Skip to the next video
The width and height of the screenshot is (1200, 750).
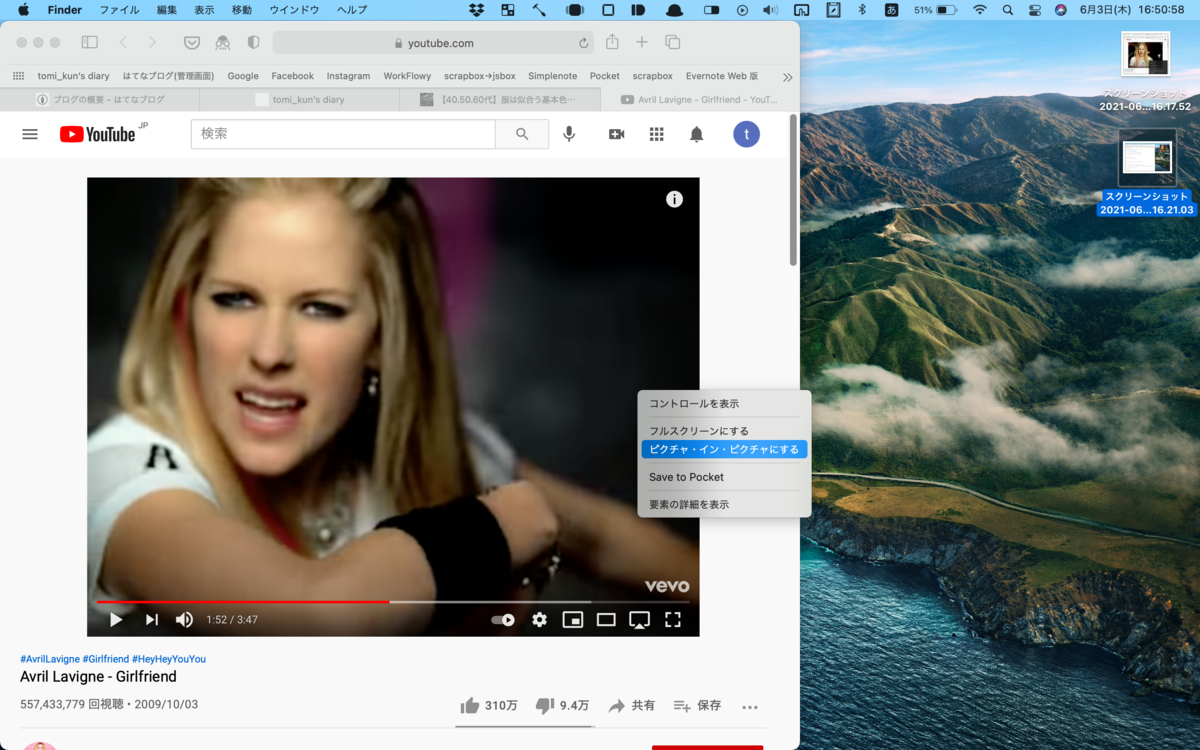point(151,620)
